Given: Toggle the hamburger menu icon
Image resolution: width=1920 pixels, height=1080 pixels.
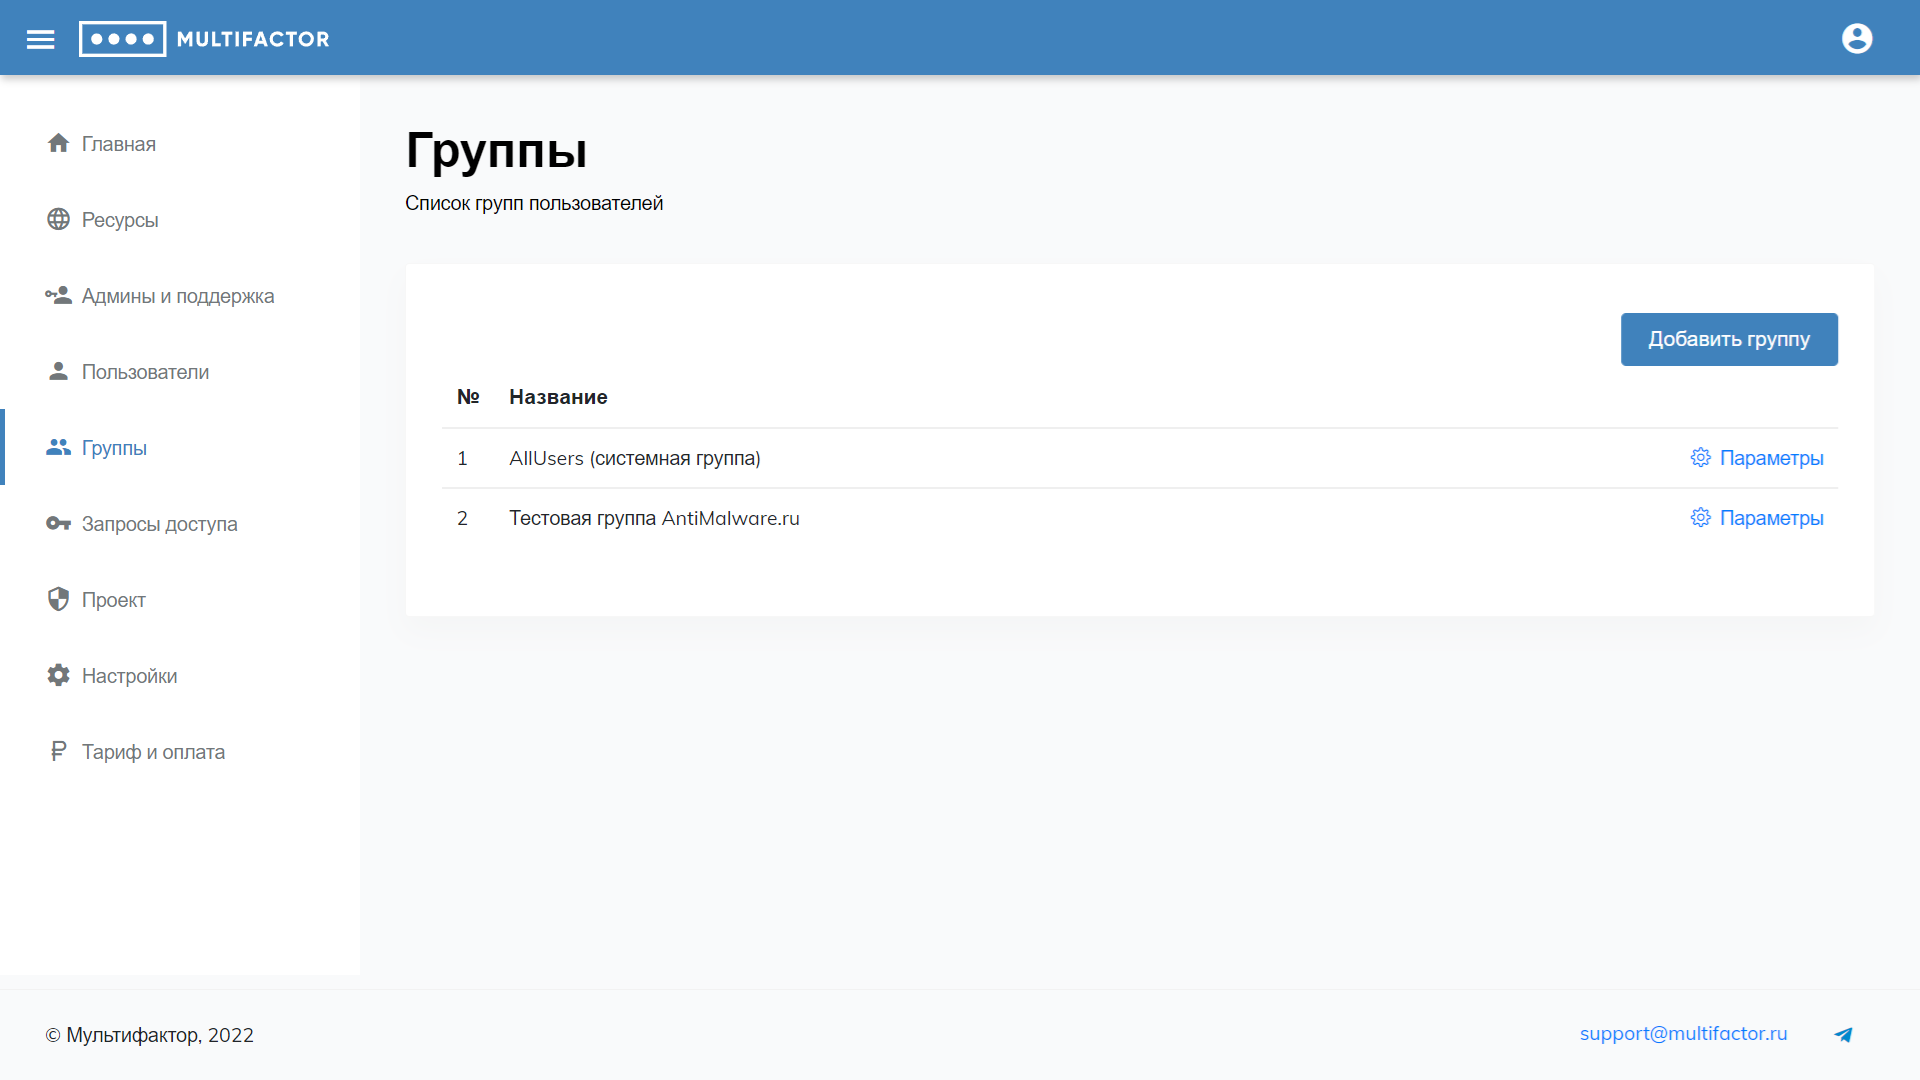Looking at the screenshot, I should point(40,39).
